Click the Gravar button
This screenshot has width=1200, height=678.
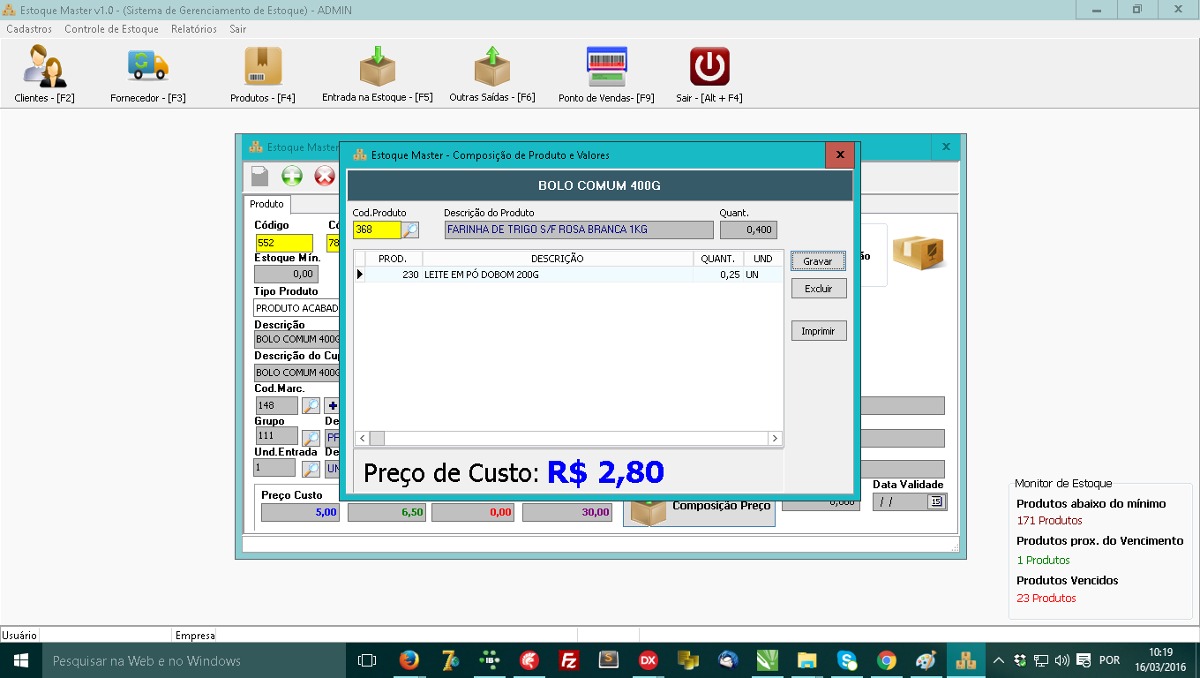tap(818, 261)
